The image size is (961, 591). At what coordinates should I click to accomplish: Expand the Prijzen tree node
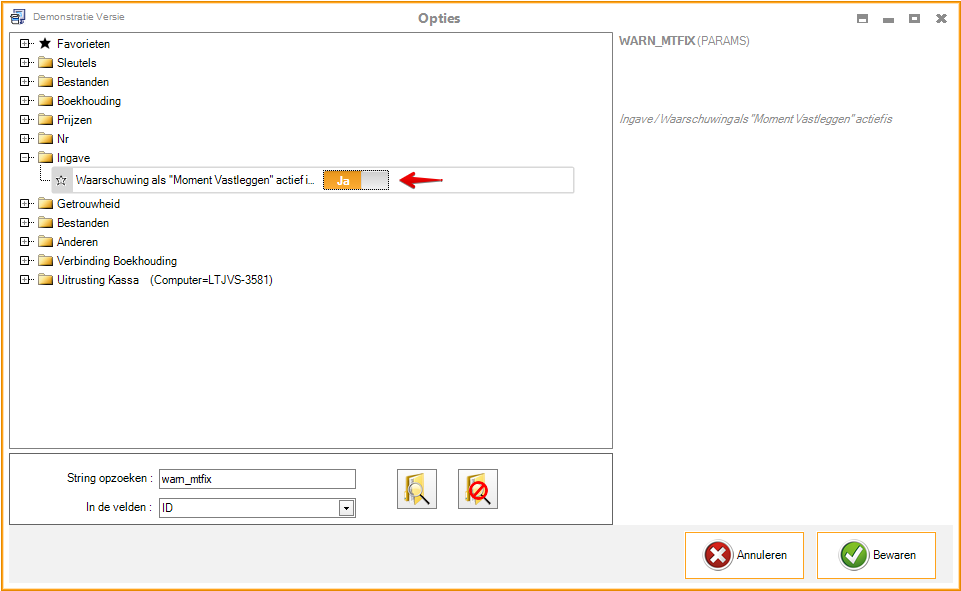(x=25, y=120)
